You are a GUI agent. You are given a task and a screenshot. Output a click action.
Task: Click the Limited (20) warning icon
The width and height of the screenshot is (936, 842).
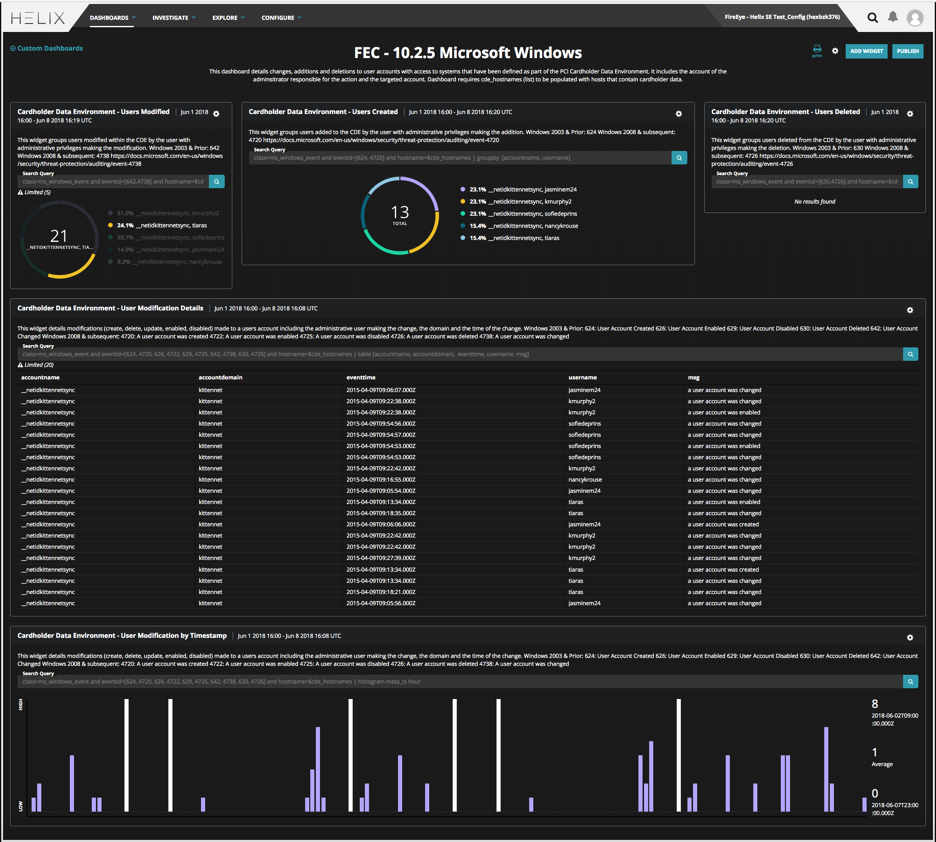(x=20, y=365)
